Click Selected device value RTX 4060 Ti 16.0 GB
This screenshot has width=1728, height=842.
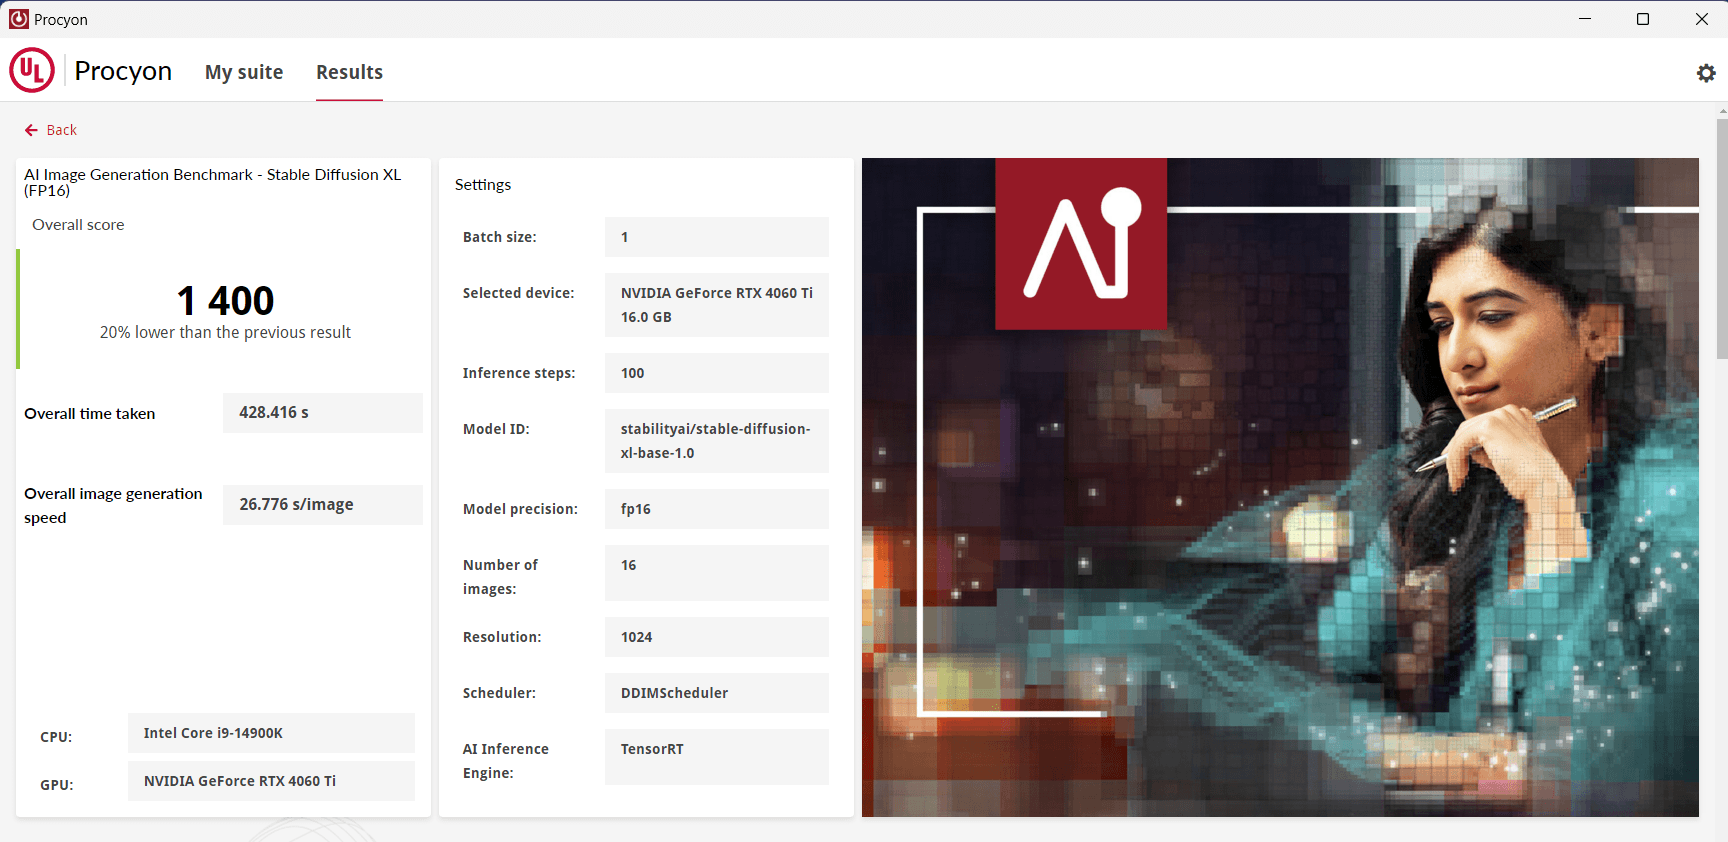pos(717,305)
